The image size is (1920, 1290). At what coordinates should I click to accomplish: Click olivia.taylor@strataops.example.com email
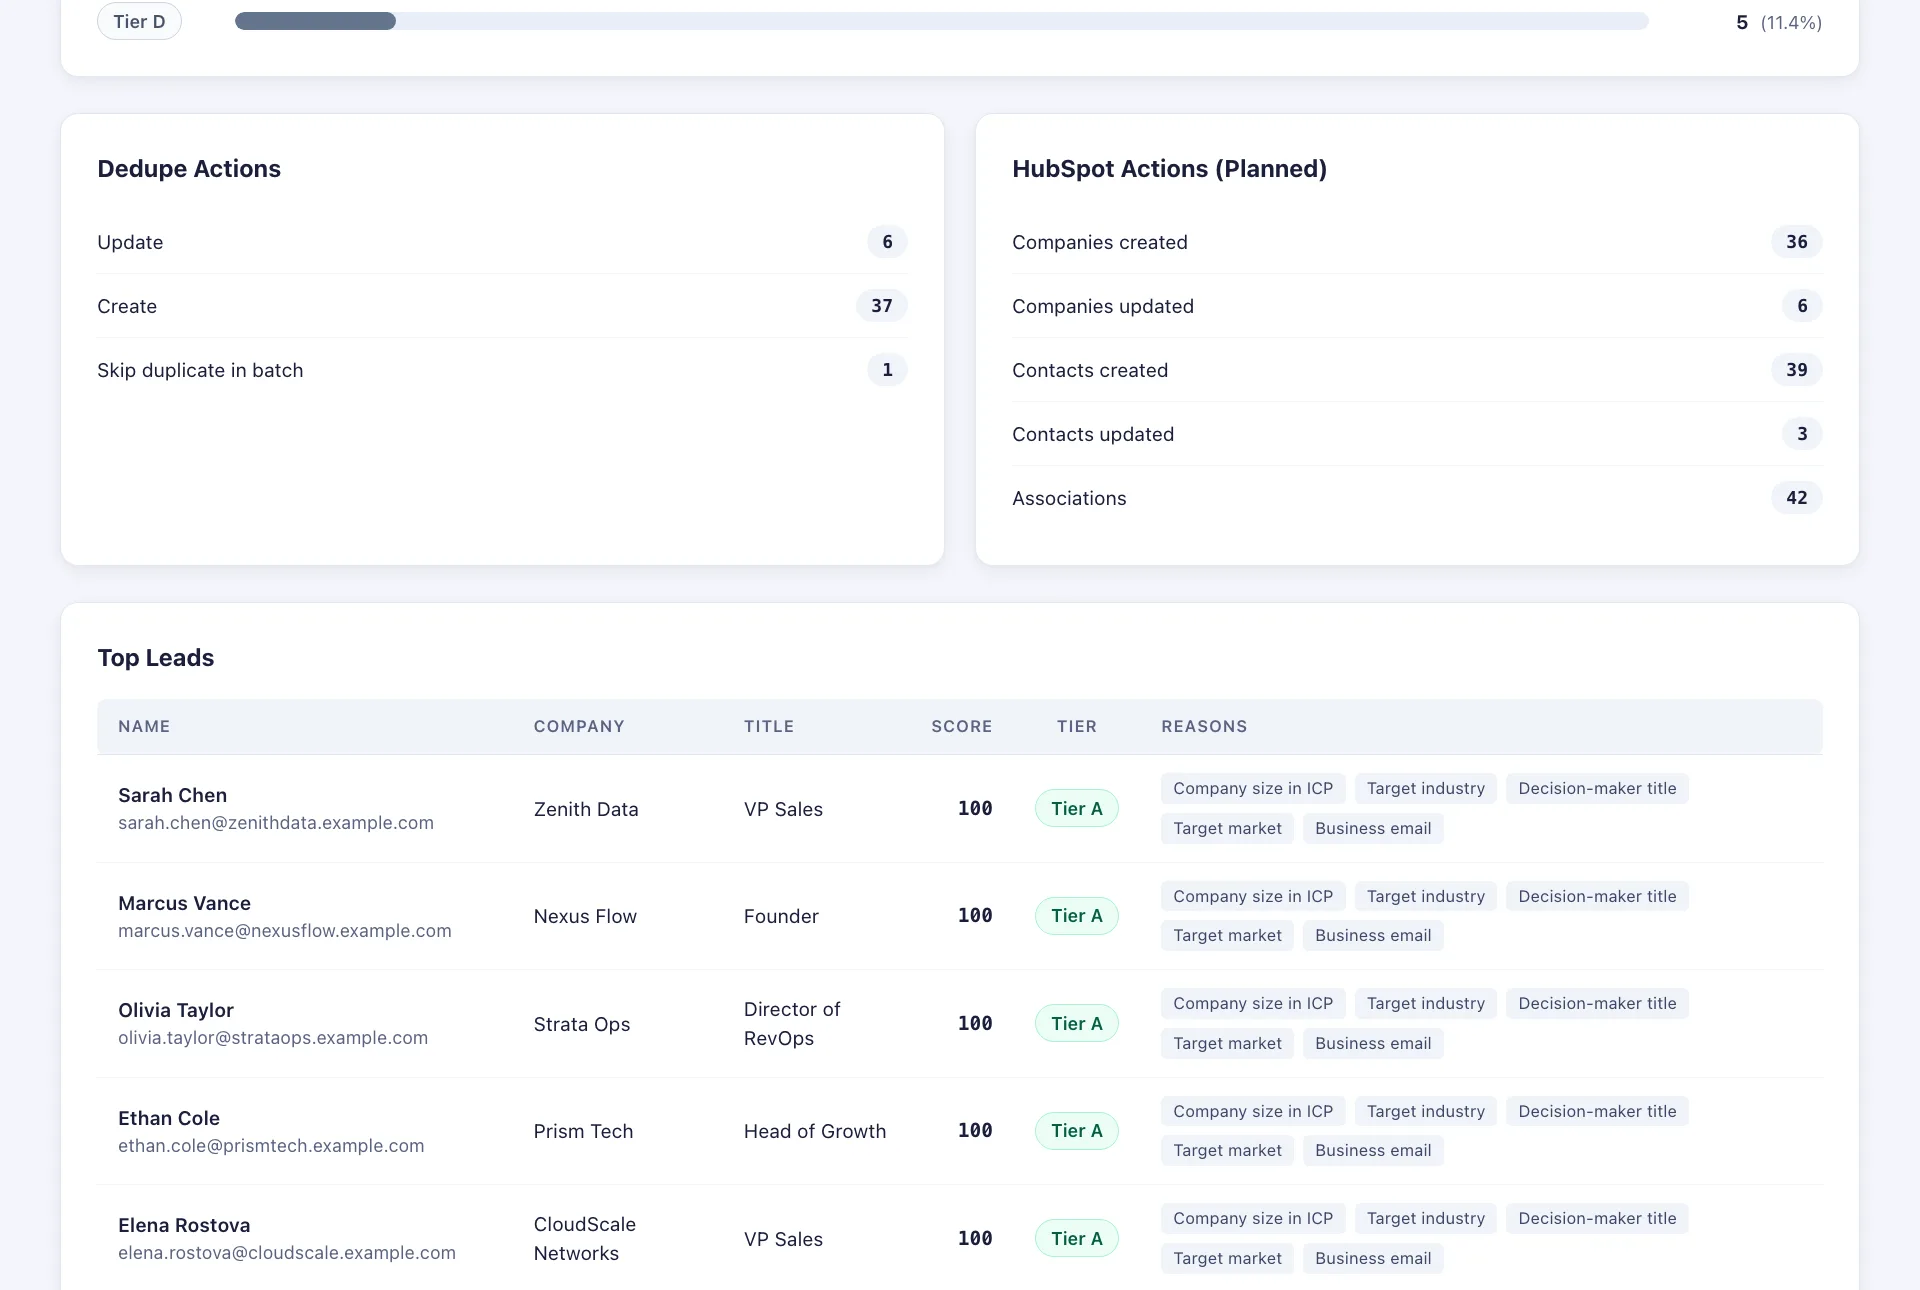pyautogui.click(x=273, y=1038)
